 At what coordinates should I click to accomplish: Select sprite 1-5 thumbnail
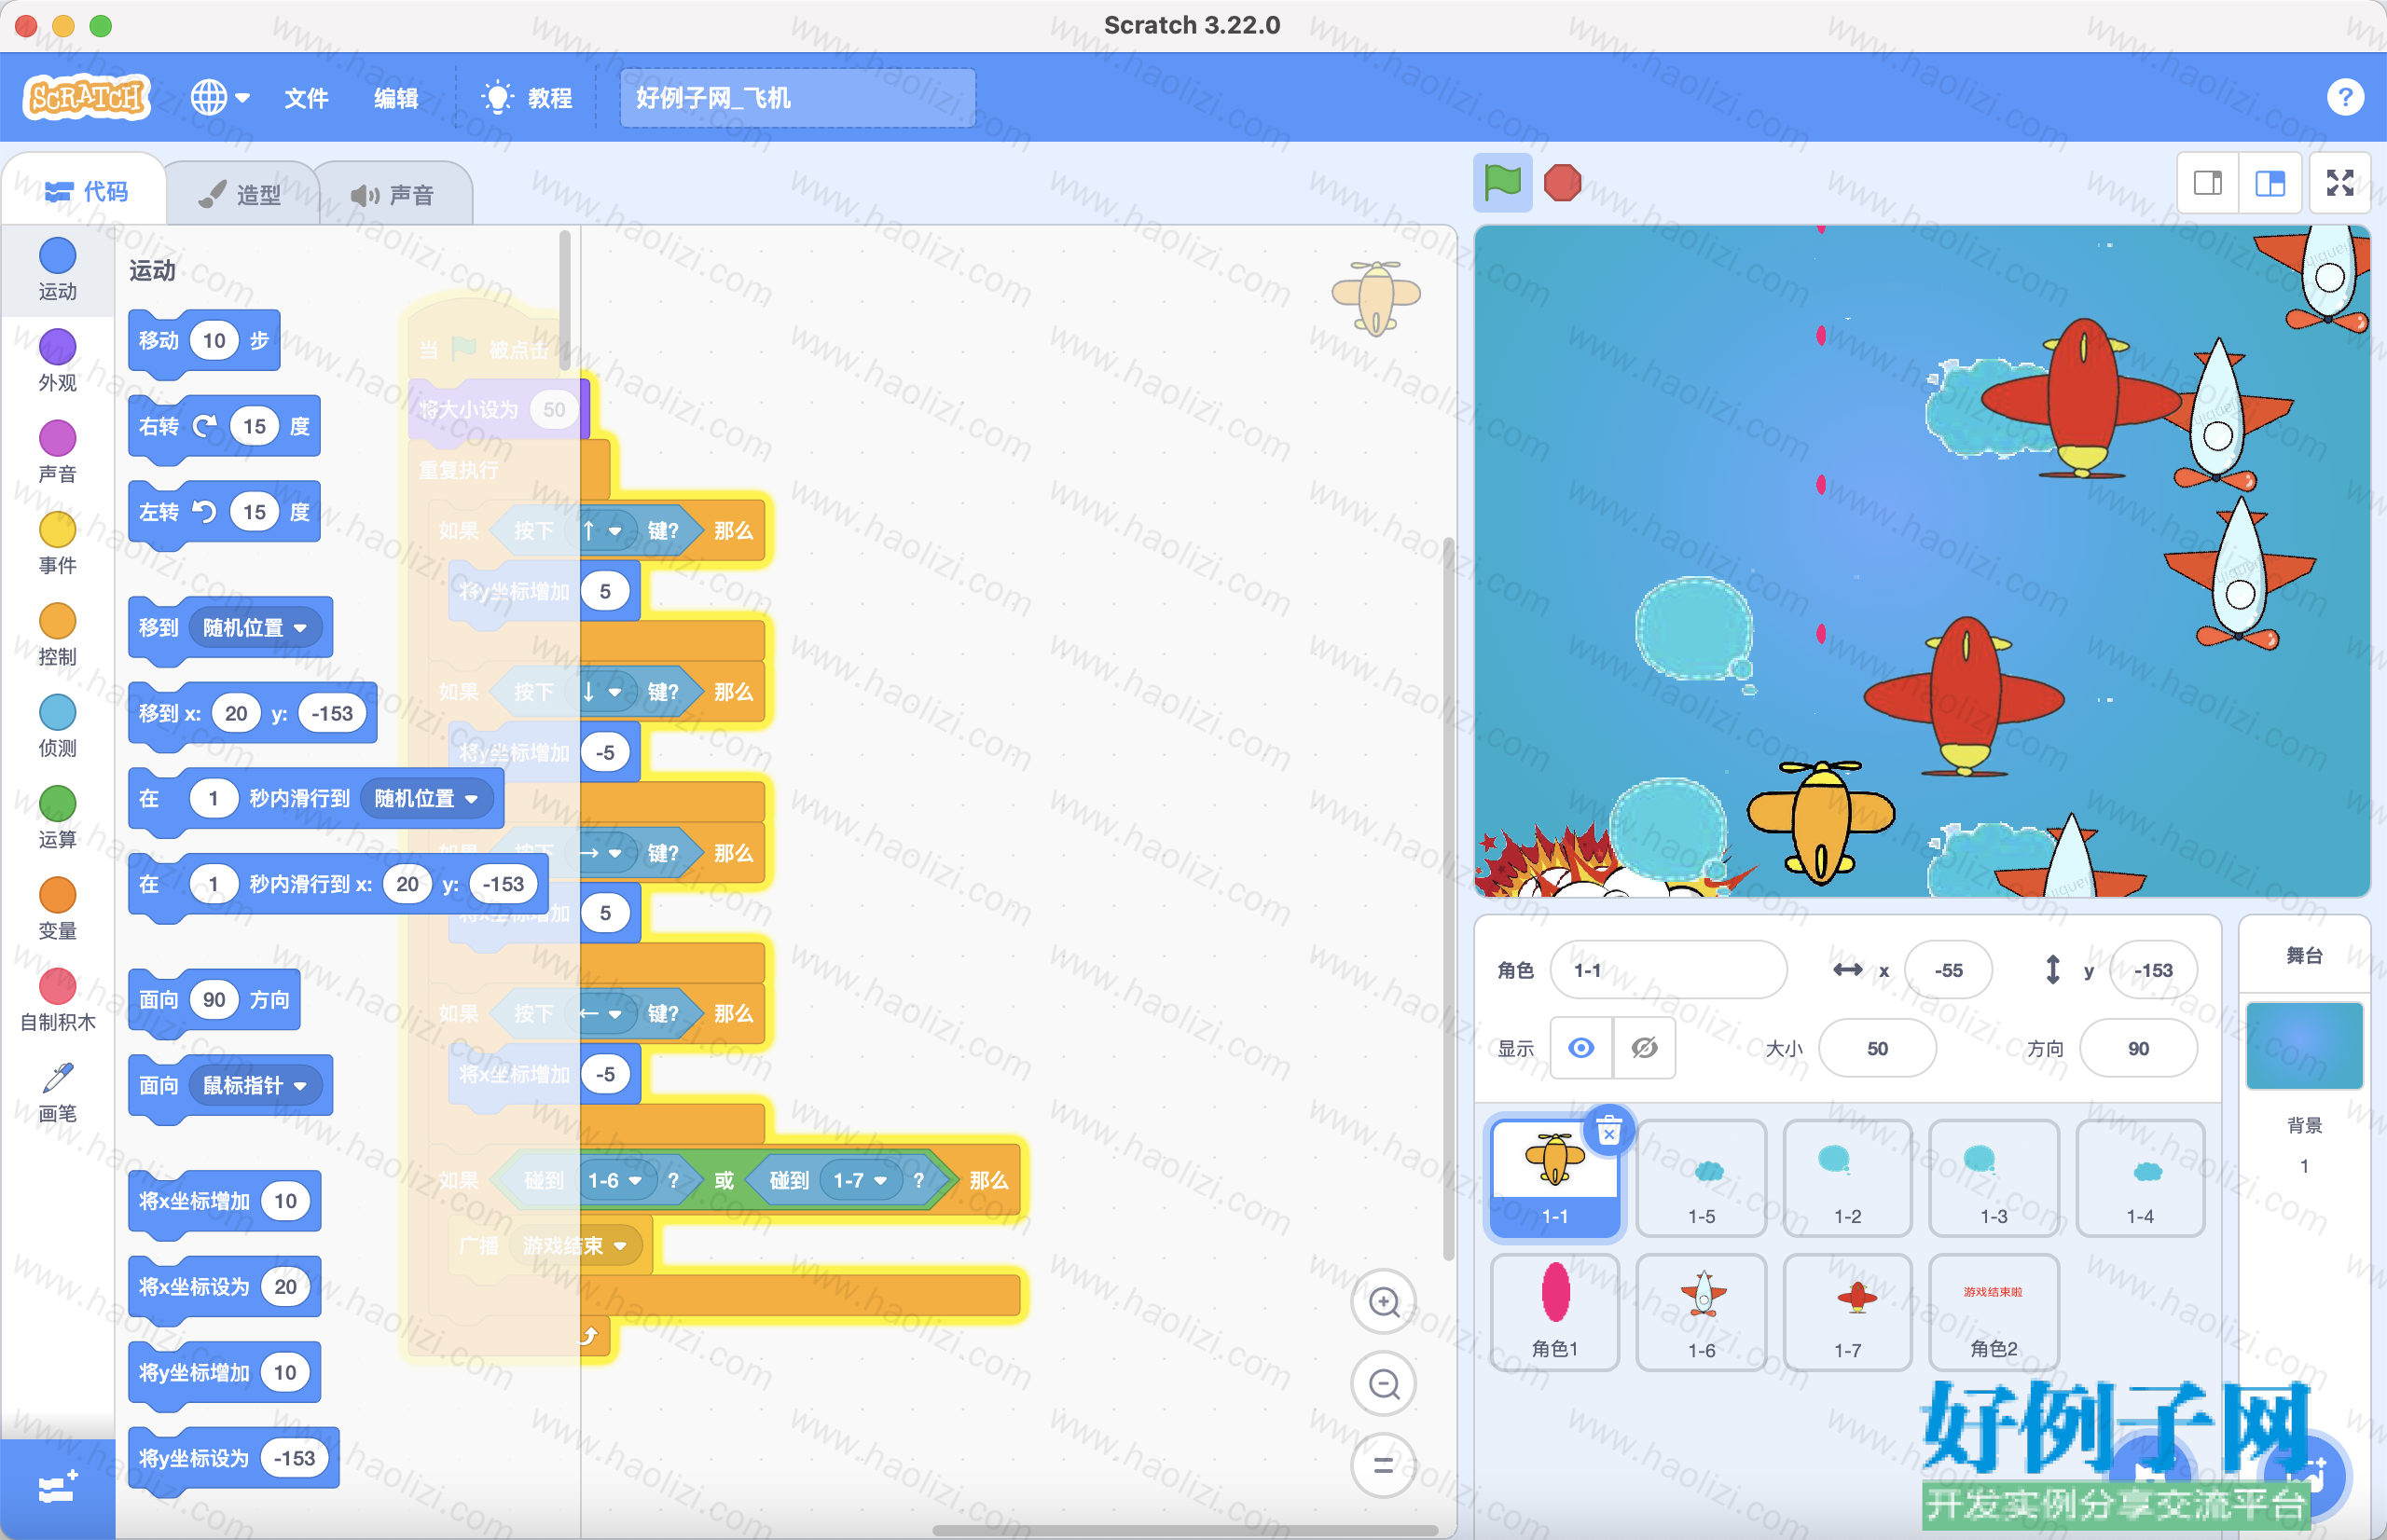pos(1701,1178)
